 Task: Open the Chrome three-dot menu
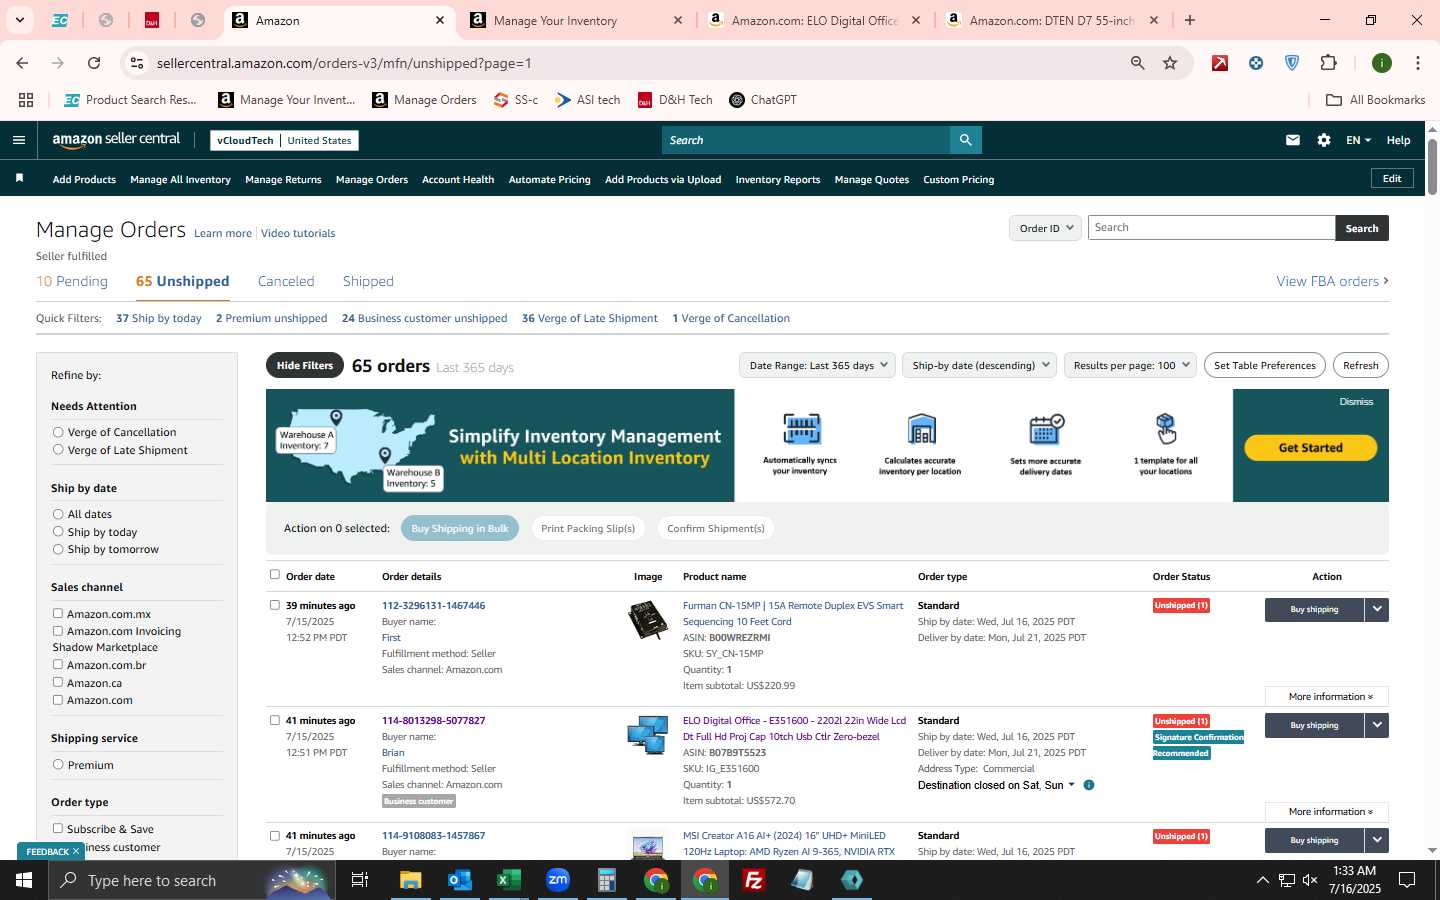[x=1418, y=63]
